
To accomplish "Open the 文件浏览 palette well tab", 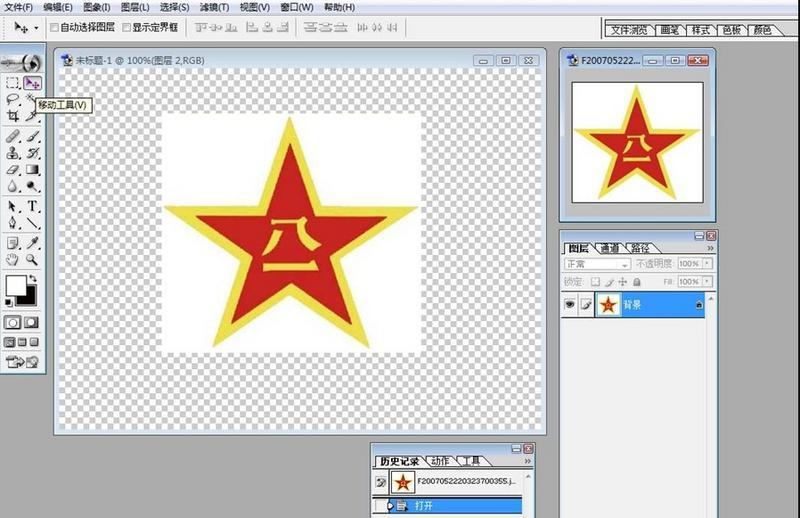I will (629, 30).
